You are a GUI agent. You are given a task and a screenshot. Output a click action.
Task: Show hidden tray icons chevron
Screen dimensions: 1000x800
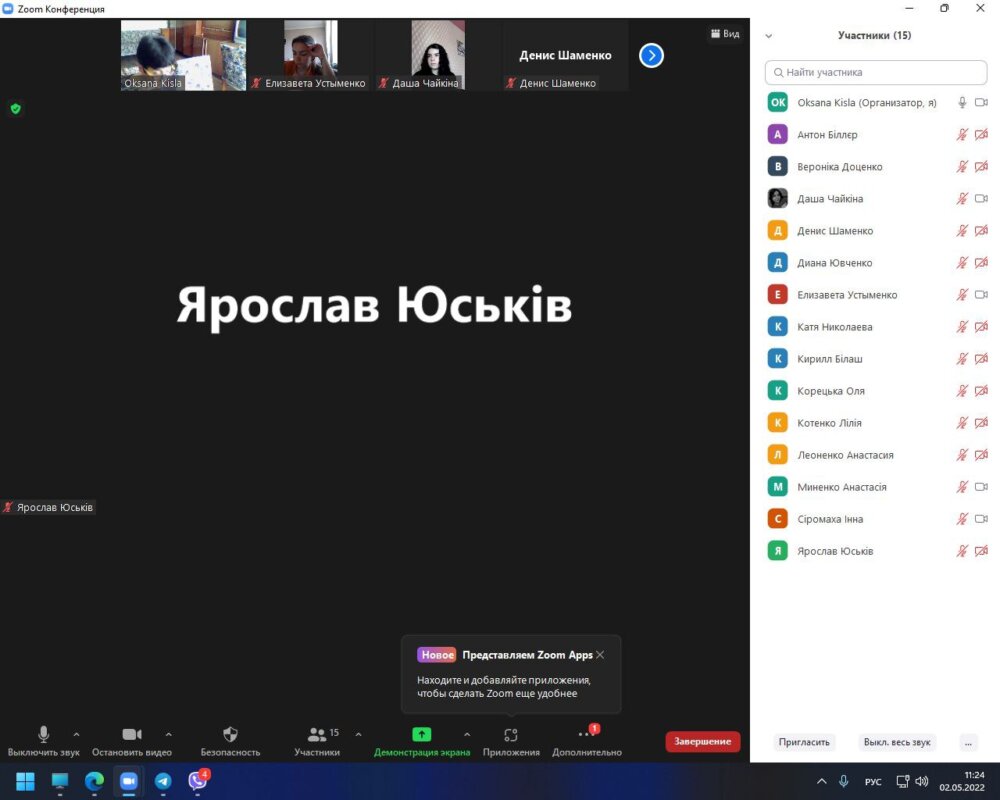[821, 781]
